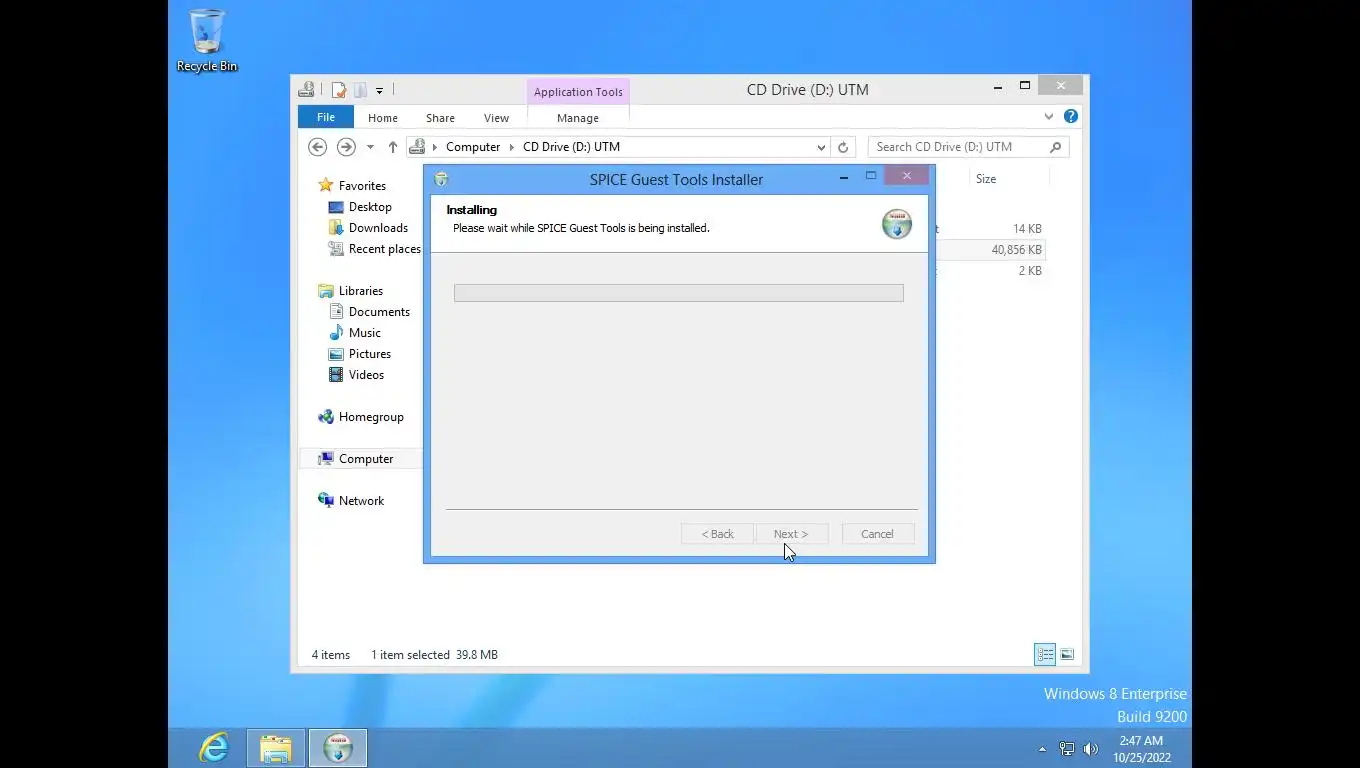Select Network in the navigation pane
Screen dimensions: 1360x768
coord(361,501)
